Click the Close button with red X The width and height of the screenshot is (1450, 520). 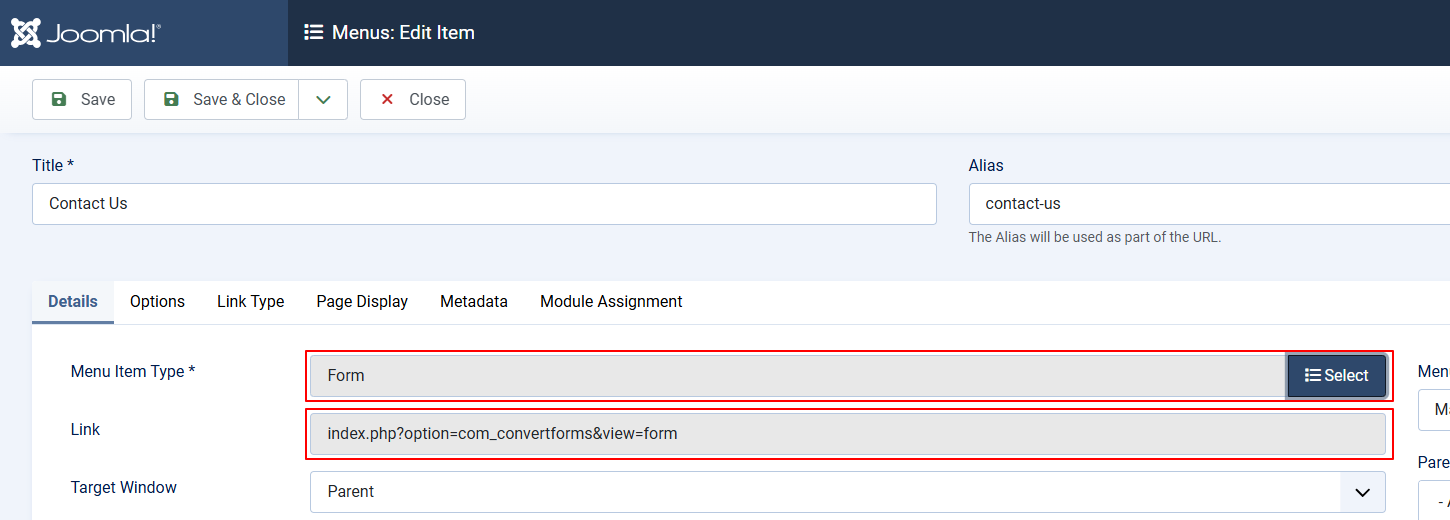[x=413, y=100]
